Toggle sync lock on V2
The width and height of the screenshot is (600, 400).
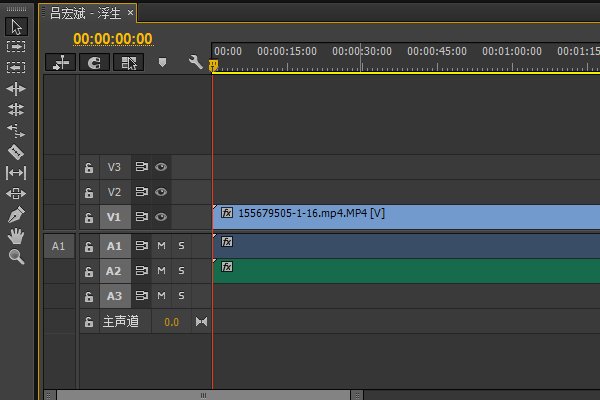[x=142, y=192]
